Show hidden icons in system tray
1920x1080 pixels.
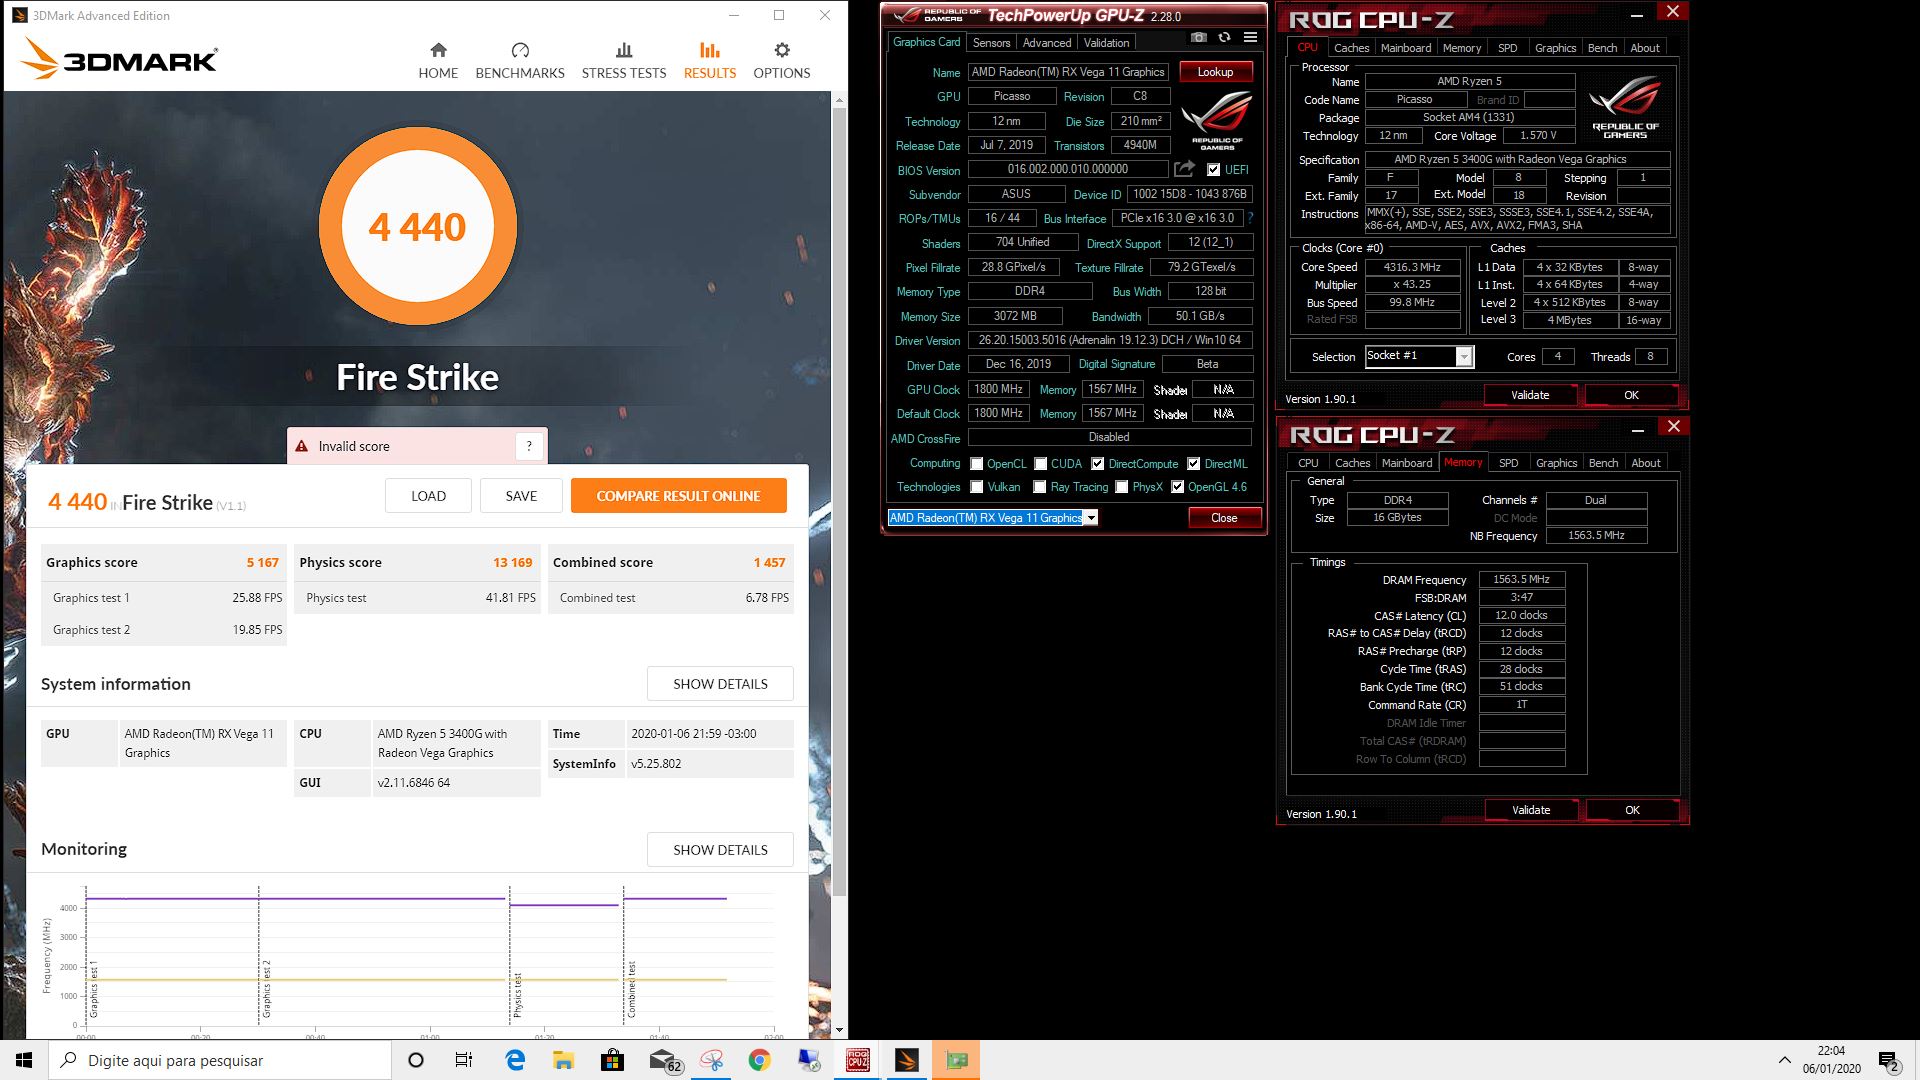point(1784,1060)
